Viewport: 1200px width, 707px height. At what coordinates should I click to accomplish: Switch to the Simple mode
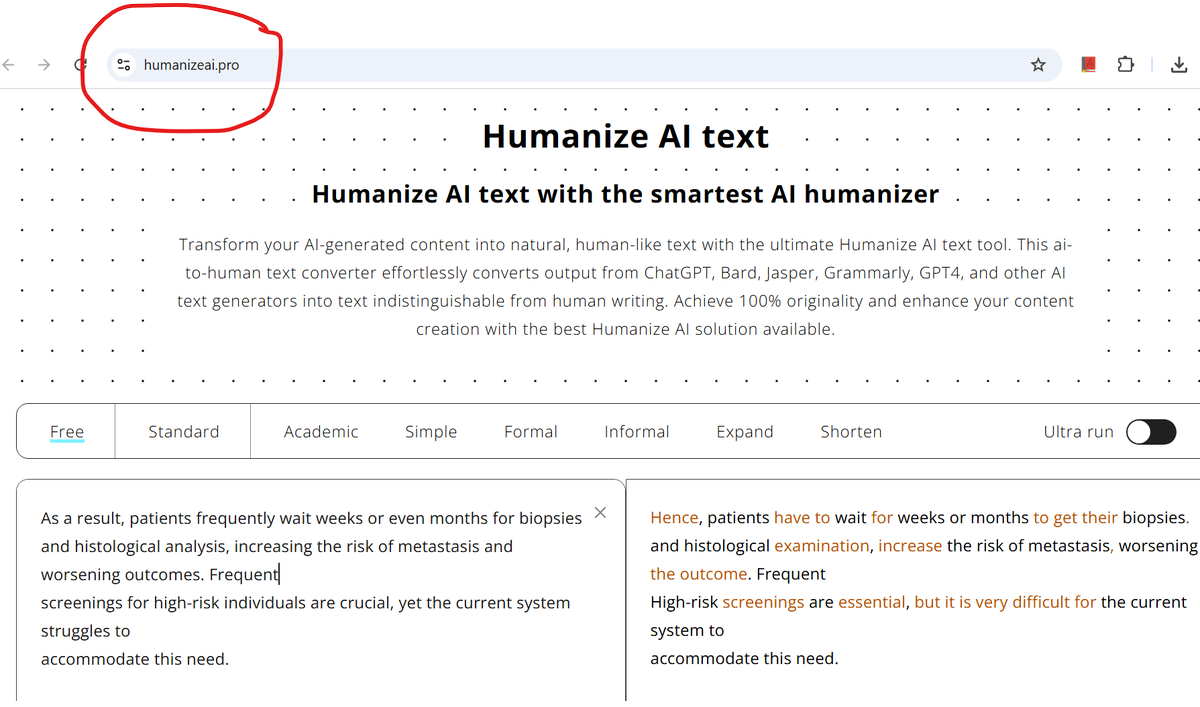coord(431,432)
